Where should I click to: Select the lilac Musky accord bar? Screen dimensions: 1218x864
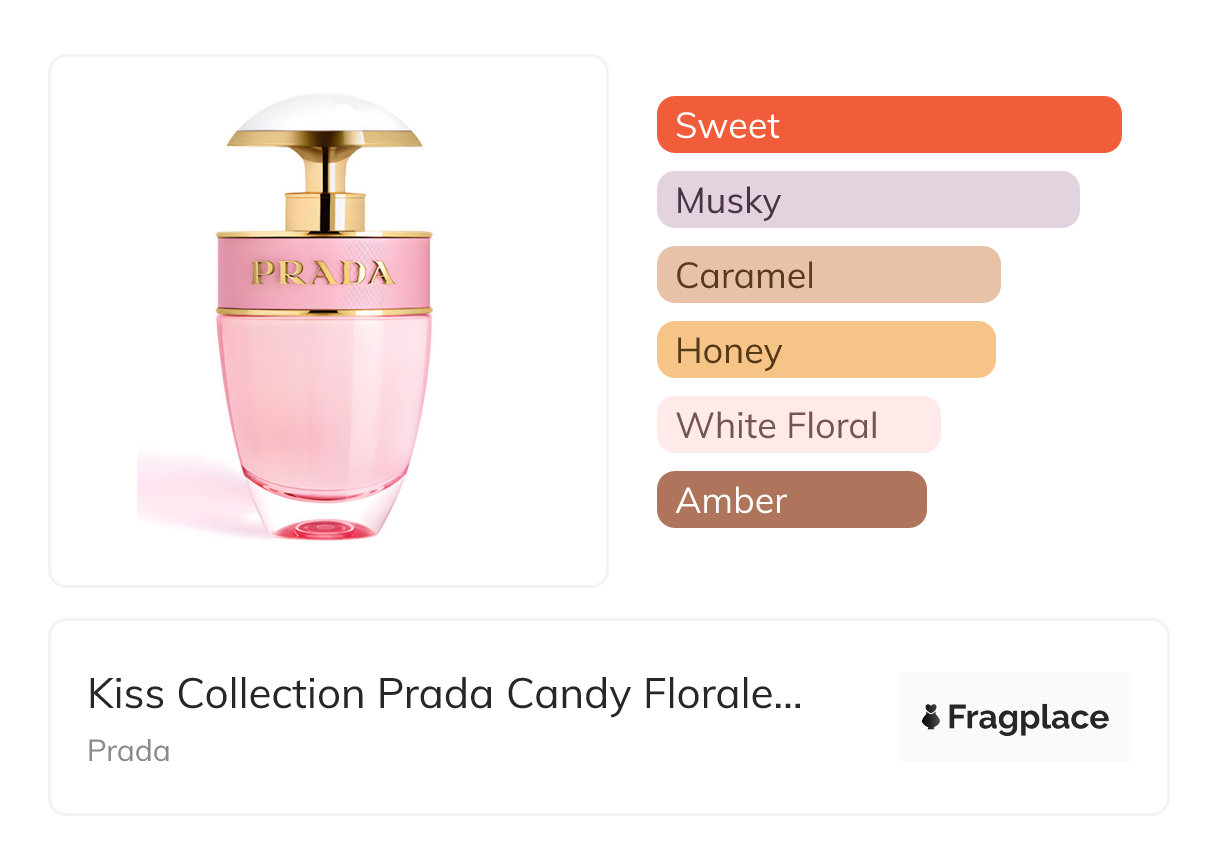coord(868,200)
